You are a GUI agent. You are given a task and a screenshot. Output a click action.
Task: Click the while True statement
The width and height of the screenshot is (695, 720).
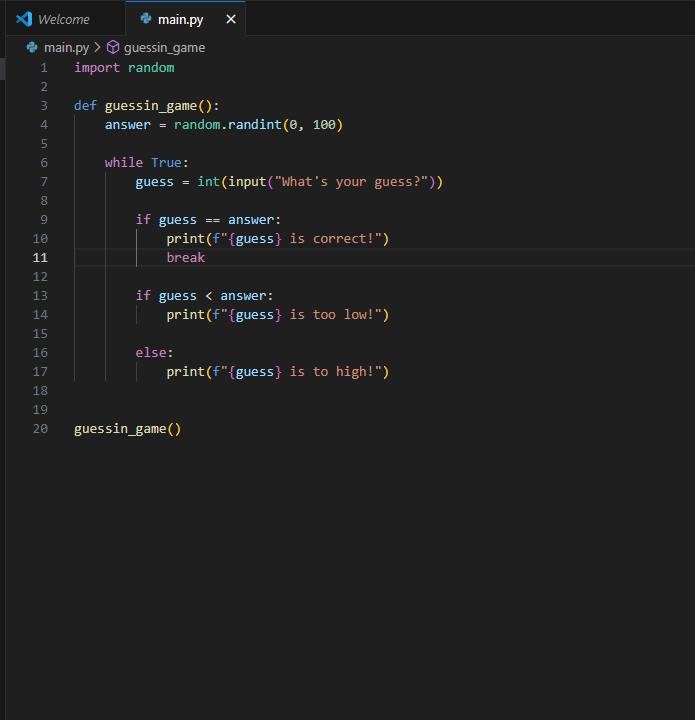(x=146, y=162)
